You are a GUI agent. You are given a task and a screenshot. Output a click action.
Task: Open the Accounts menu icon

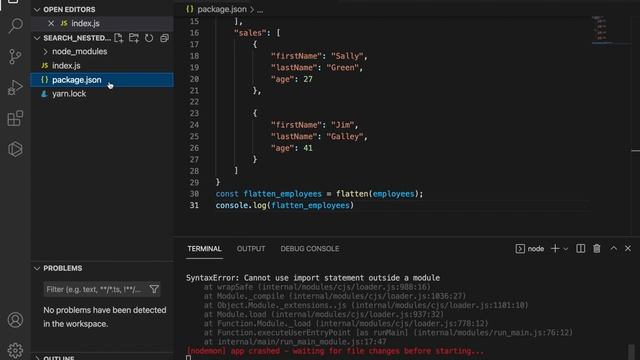pos(15,320)
